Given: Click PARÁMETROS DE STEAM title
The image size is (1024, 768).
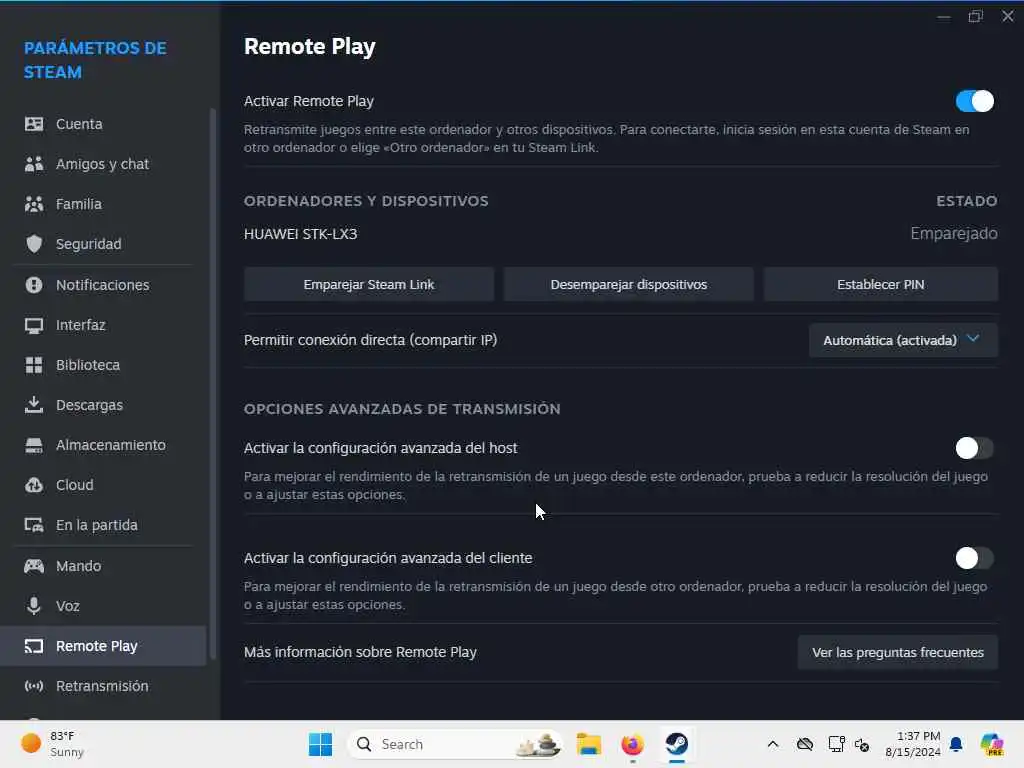Looking at the screenshot, I should (x=95, y=60).
